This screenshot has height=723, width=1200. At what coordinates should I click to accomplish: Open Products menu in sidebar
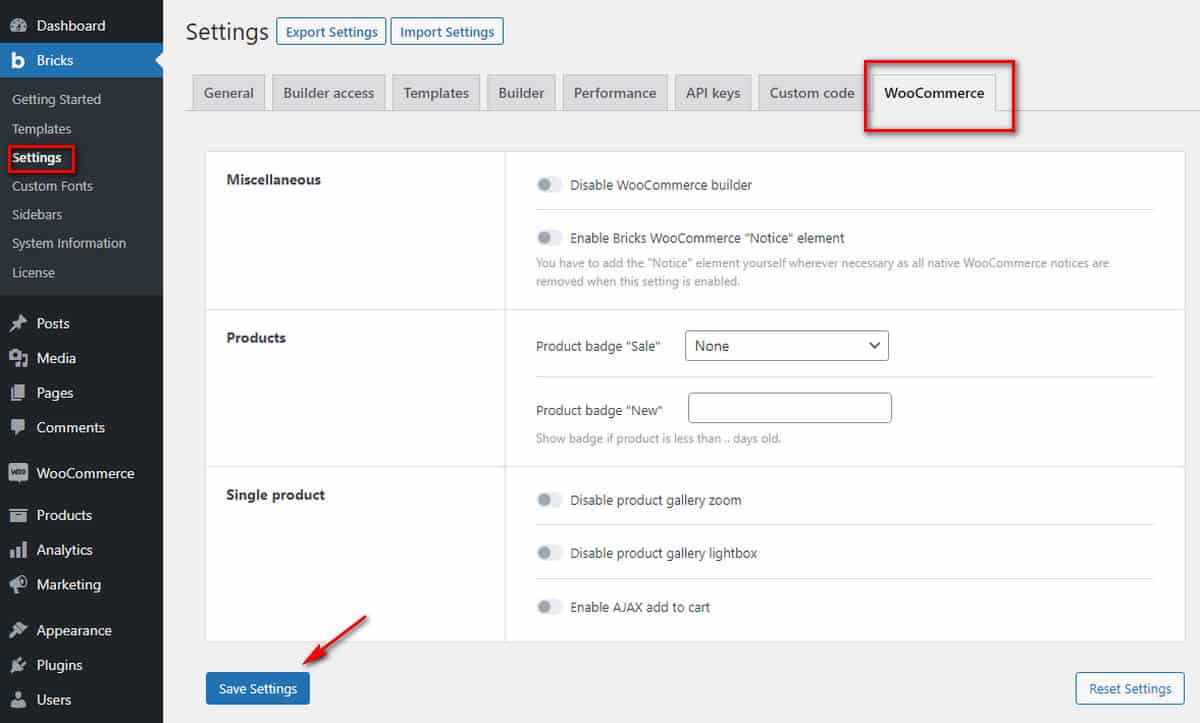[81, 515]
